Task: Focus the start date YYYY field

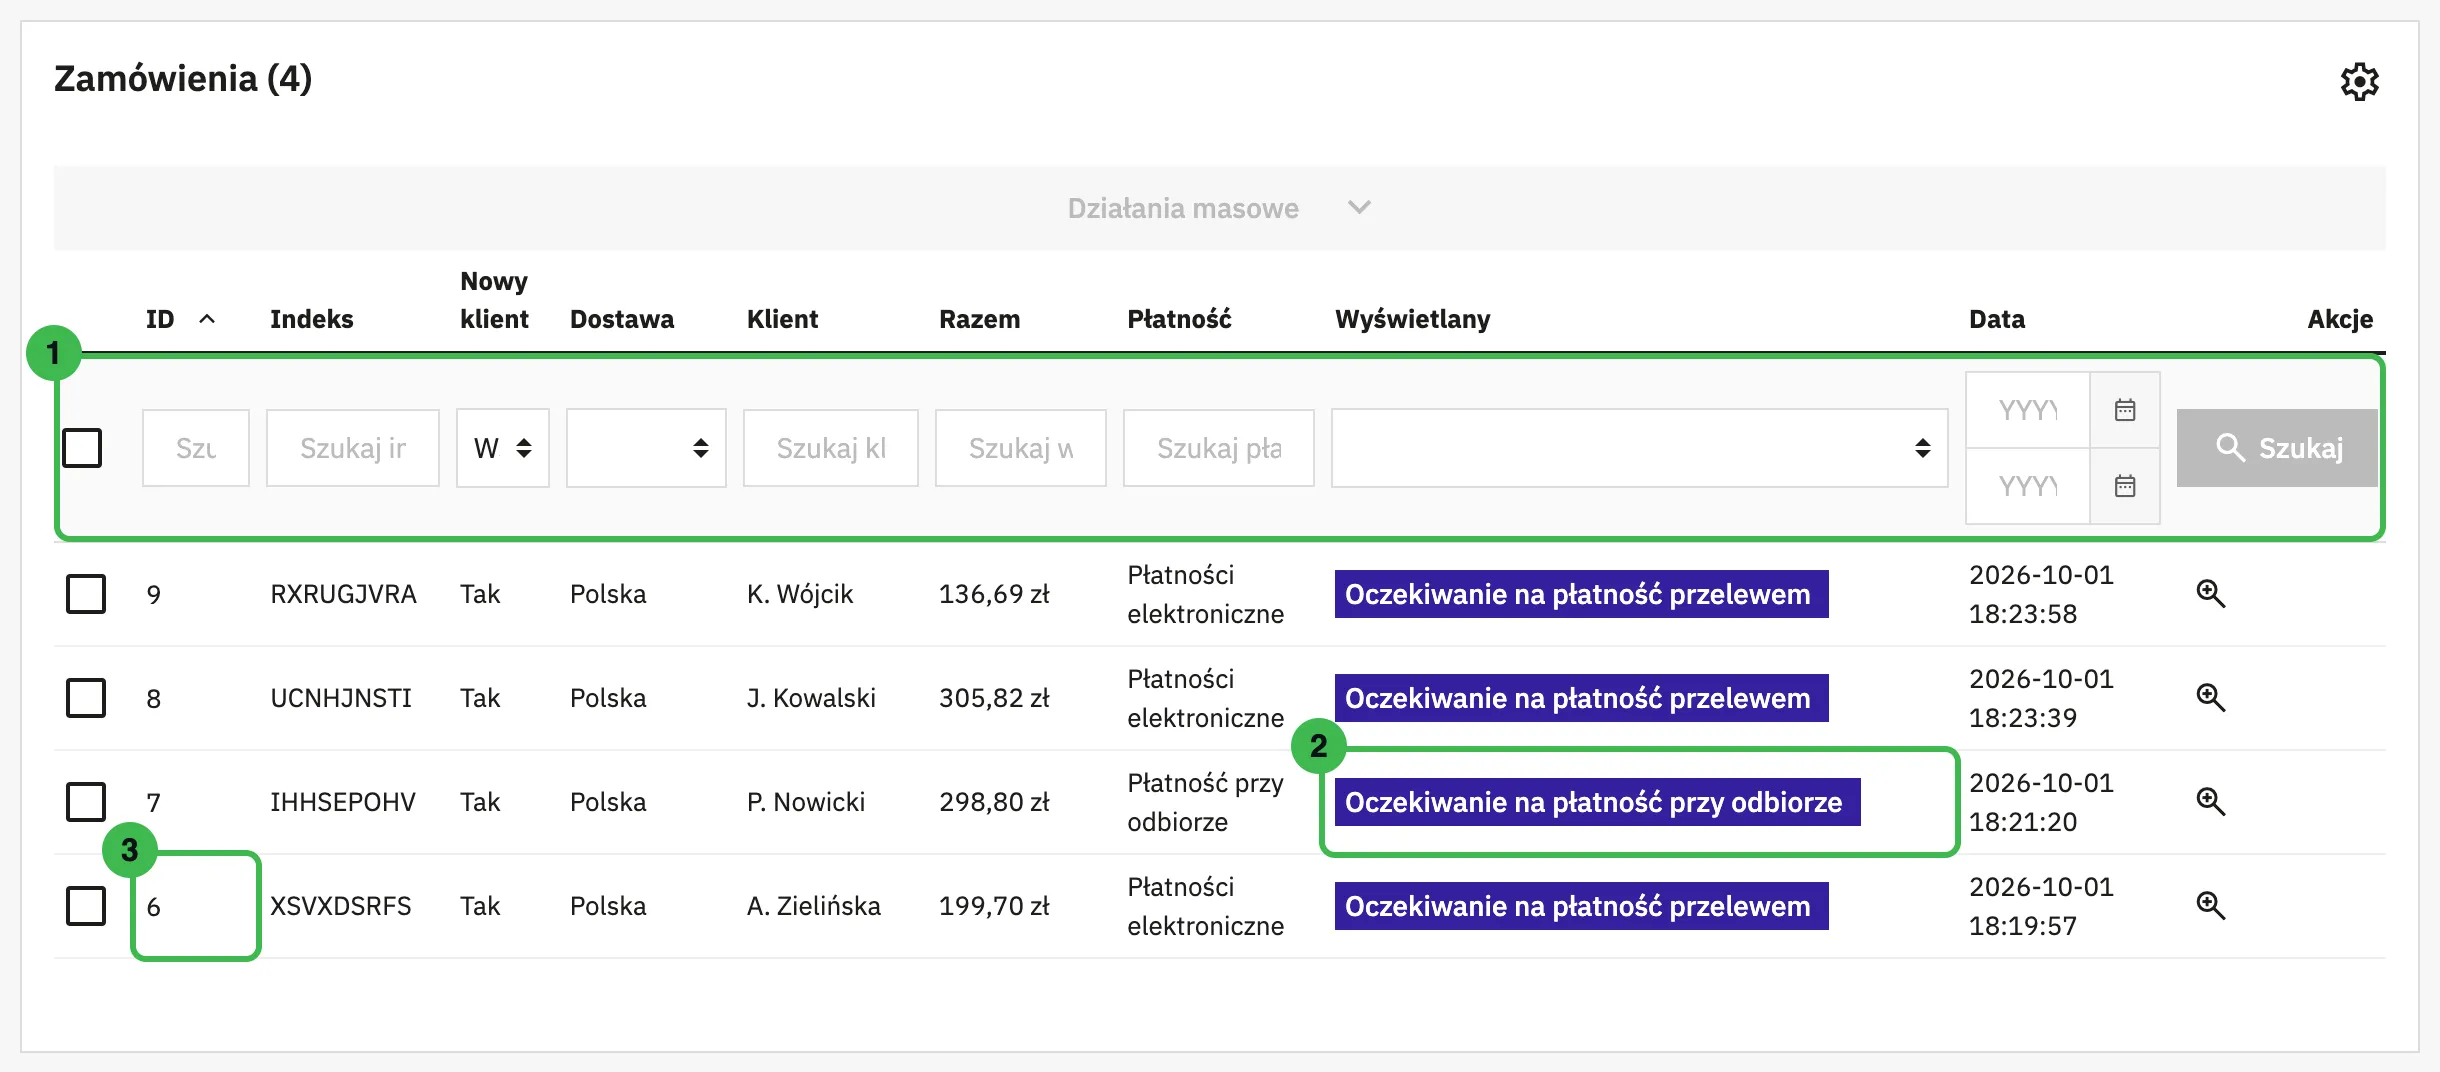Action: pos(2028,410)
